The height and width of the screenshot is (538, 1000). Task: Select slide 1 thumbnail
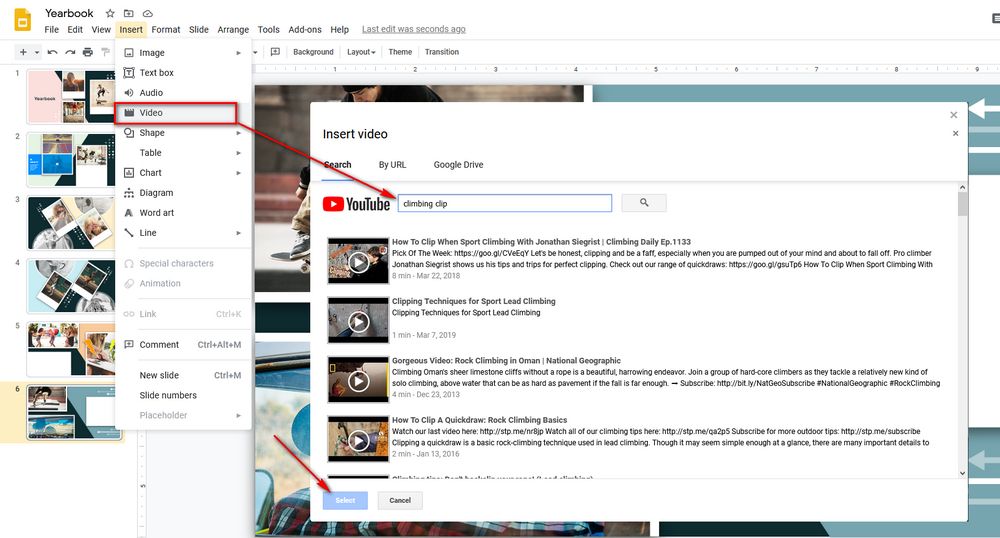pyautogui.click(x=71, y=97)
